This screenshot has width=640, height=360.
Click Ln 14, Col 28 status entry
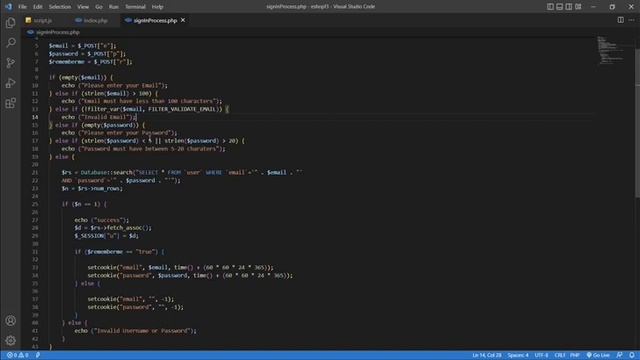pos(487,355)
